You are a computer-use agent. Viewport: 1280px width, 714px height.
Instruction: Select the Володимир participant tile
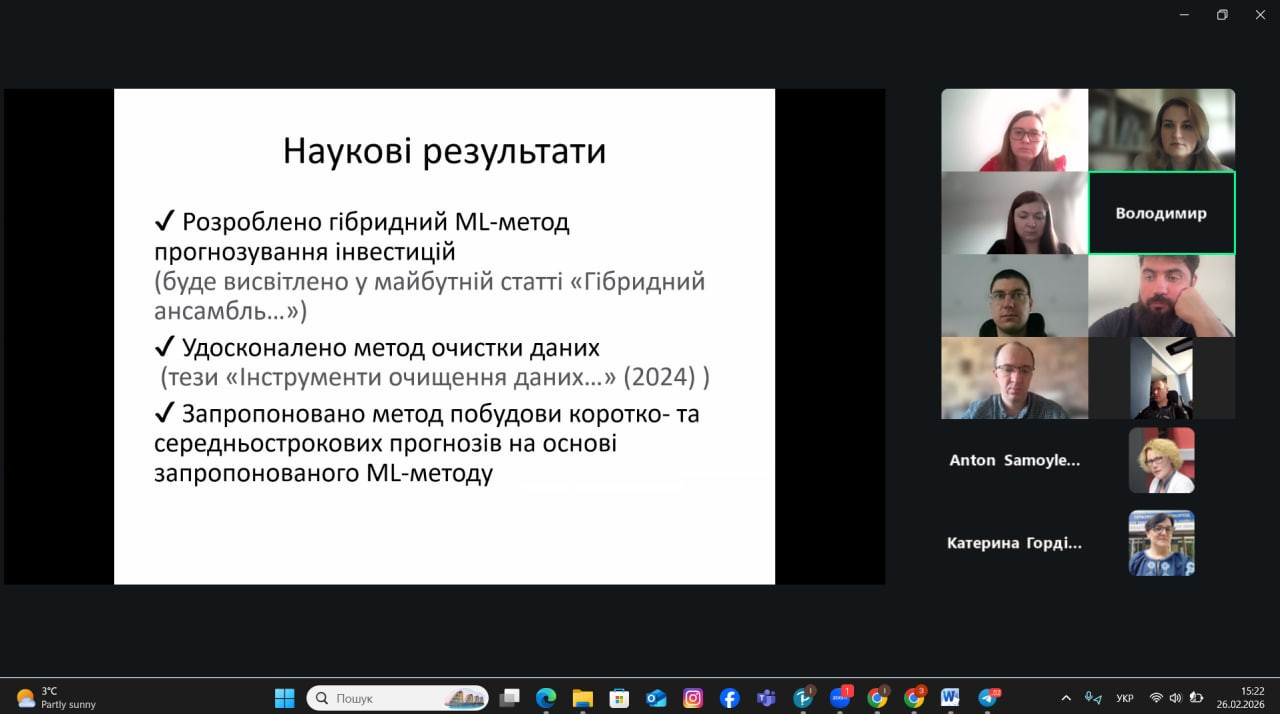(x=1161, y=213)
